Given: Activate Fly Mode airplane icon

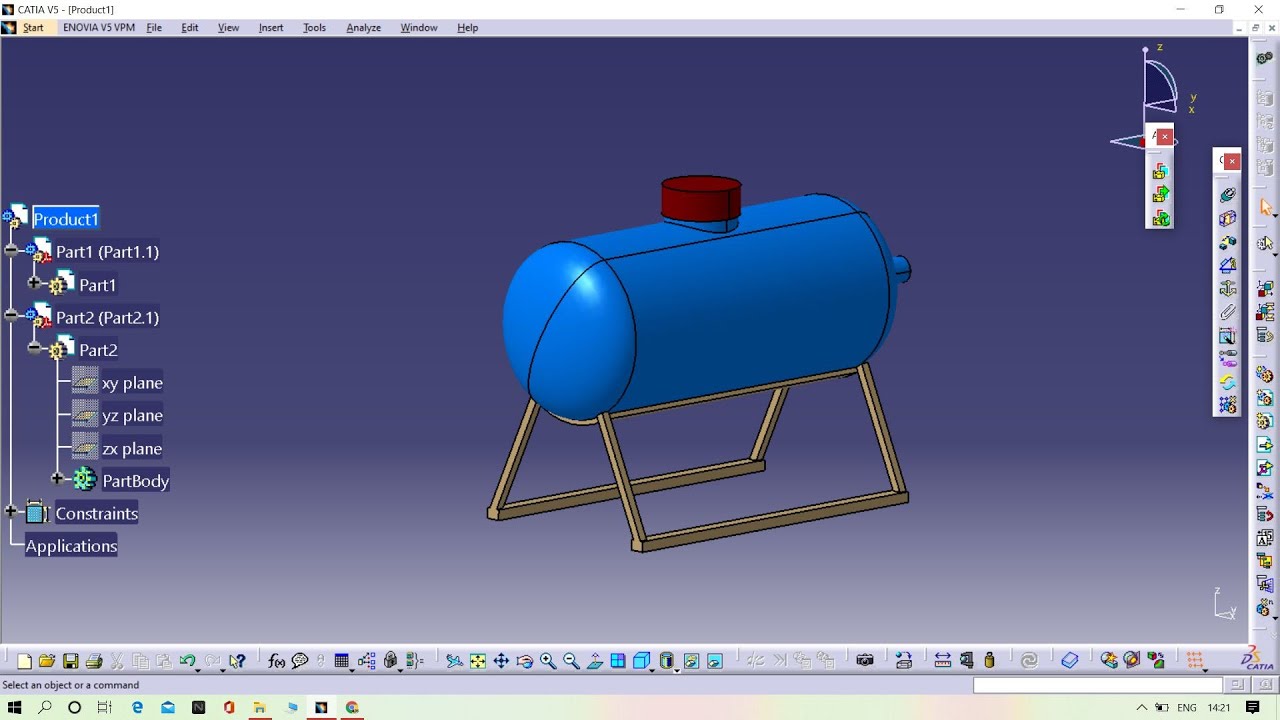Looking at the screenshot, I should (454, 661).
